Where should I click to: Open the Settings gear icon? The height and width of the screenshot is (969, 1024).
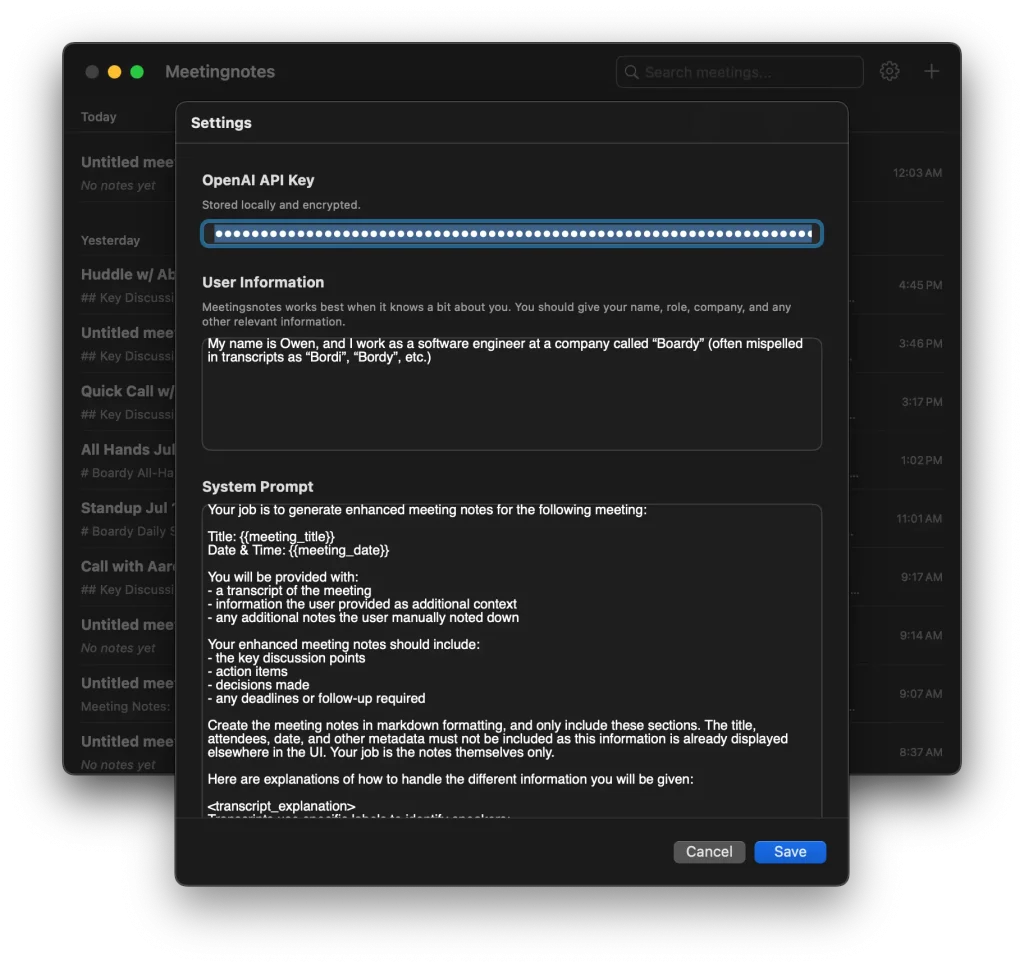coord(889,71)
